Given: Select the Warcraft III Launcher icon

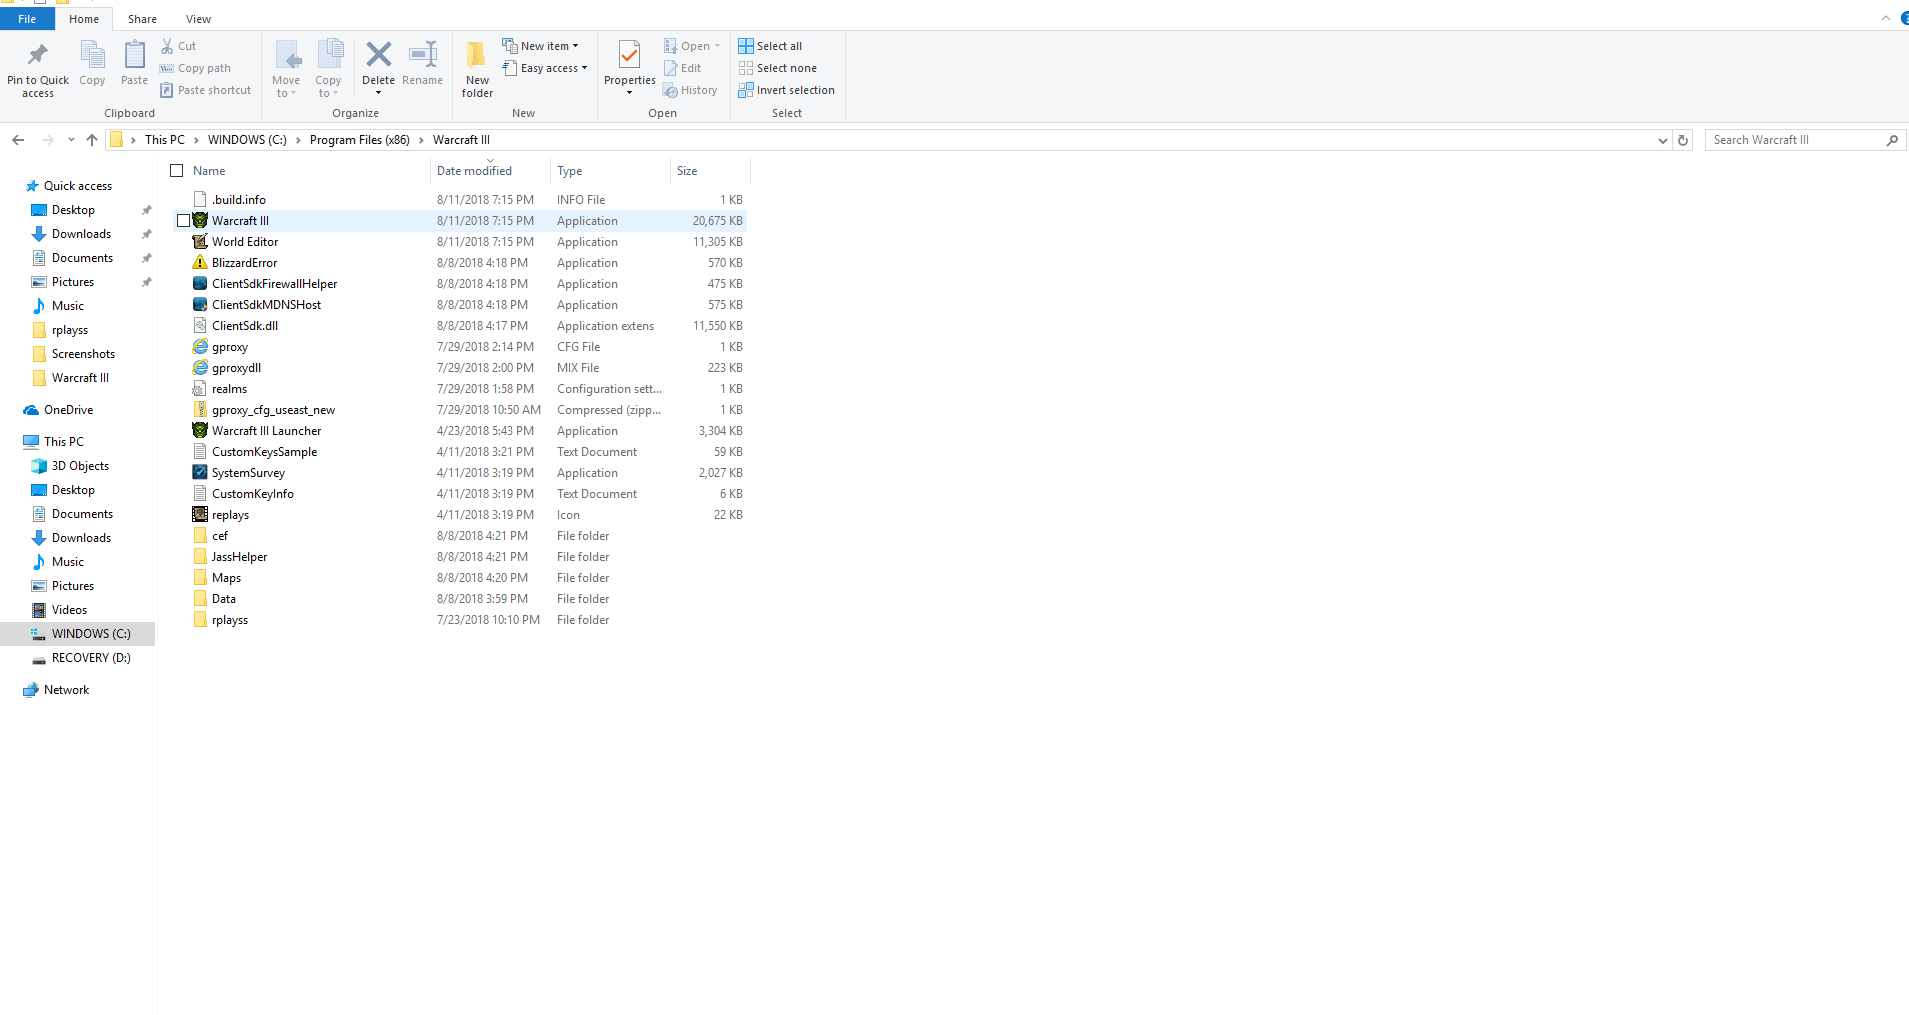Looking at the screenshot, I should coord(200,431).
